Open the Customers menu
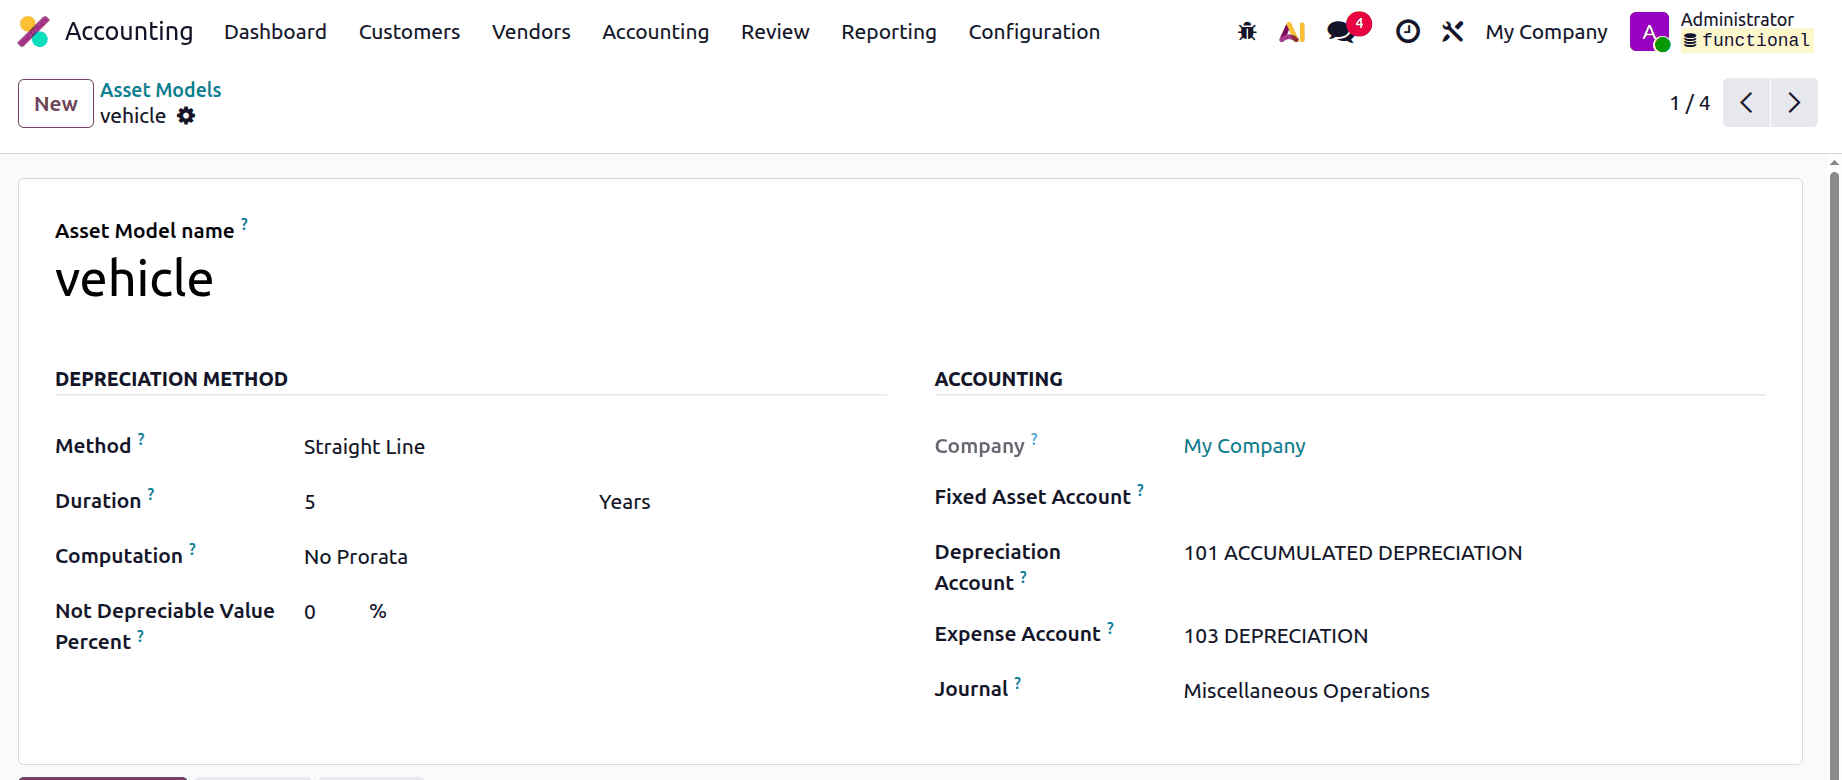The width and height of the screenshot is (1842, 780). pos(409,32)
